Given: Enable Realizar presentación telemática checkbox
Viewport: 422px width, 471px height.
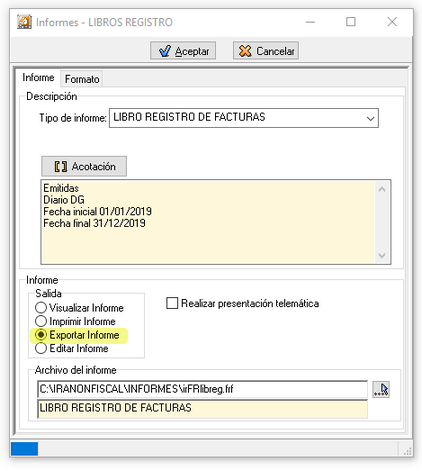Looking at the screenshot, I should click(242, 303).
